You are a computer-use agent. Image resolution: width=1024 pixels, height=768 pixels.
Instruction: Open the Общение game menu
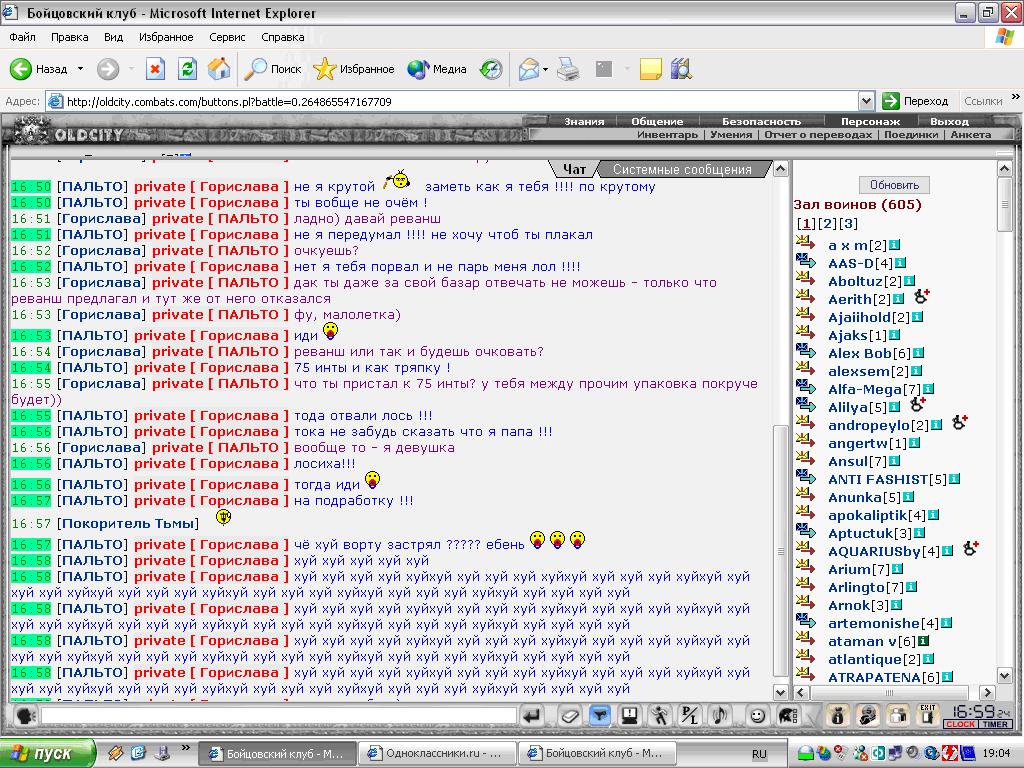(x=657, y=121)
